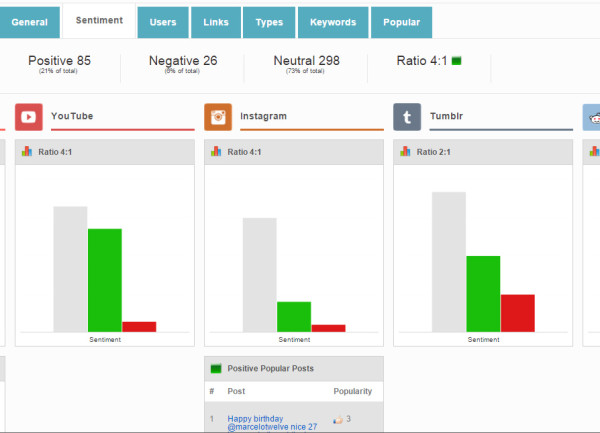Click the Neutral 298 summary stat

tap(307, 63)
